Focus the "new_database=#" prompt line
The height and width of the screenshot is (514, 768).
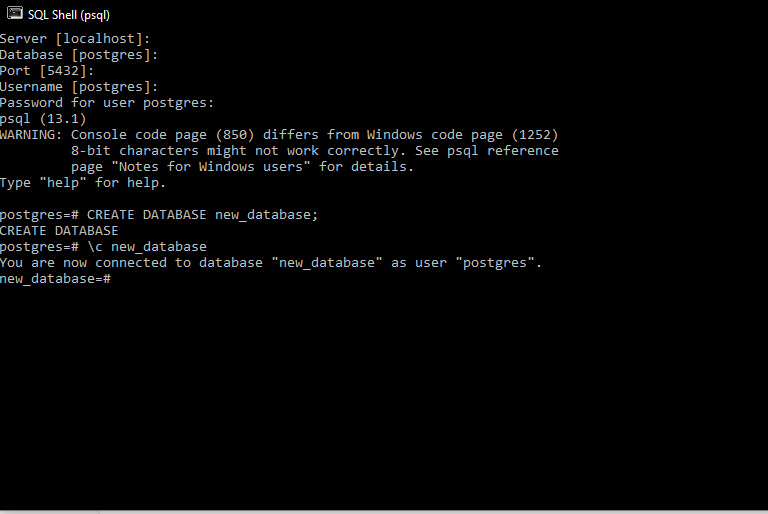click(55, 279)
